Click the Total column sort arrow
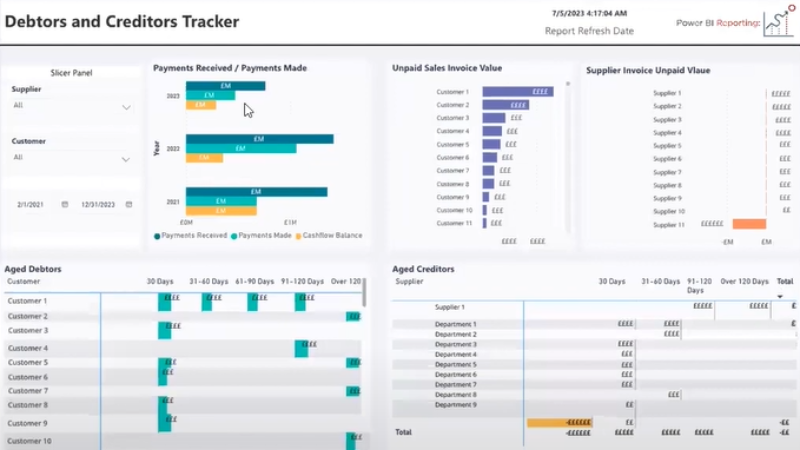The image size is (800, 450). (780, 296)
